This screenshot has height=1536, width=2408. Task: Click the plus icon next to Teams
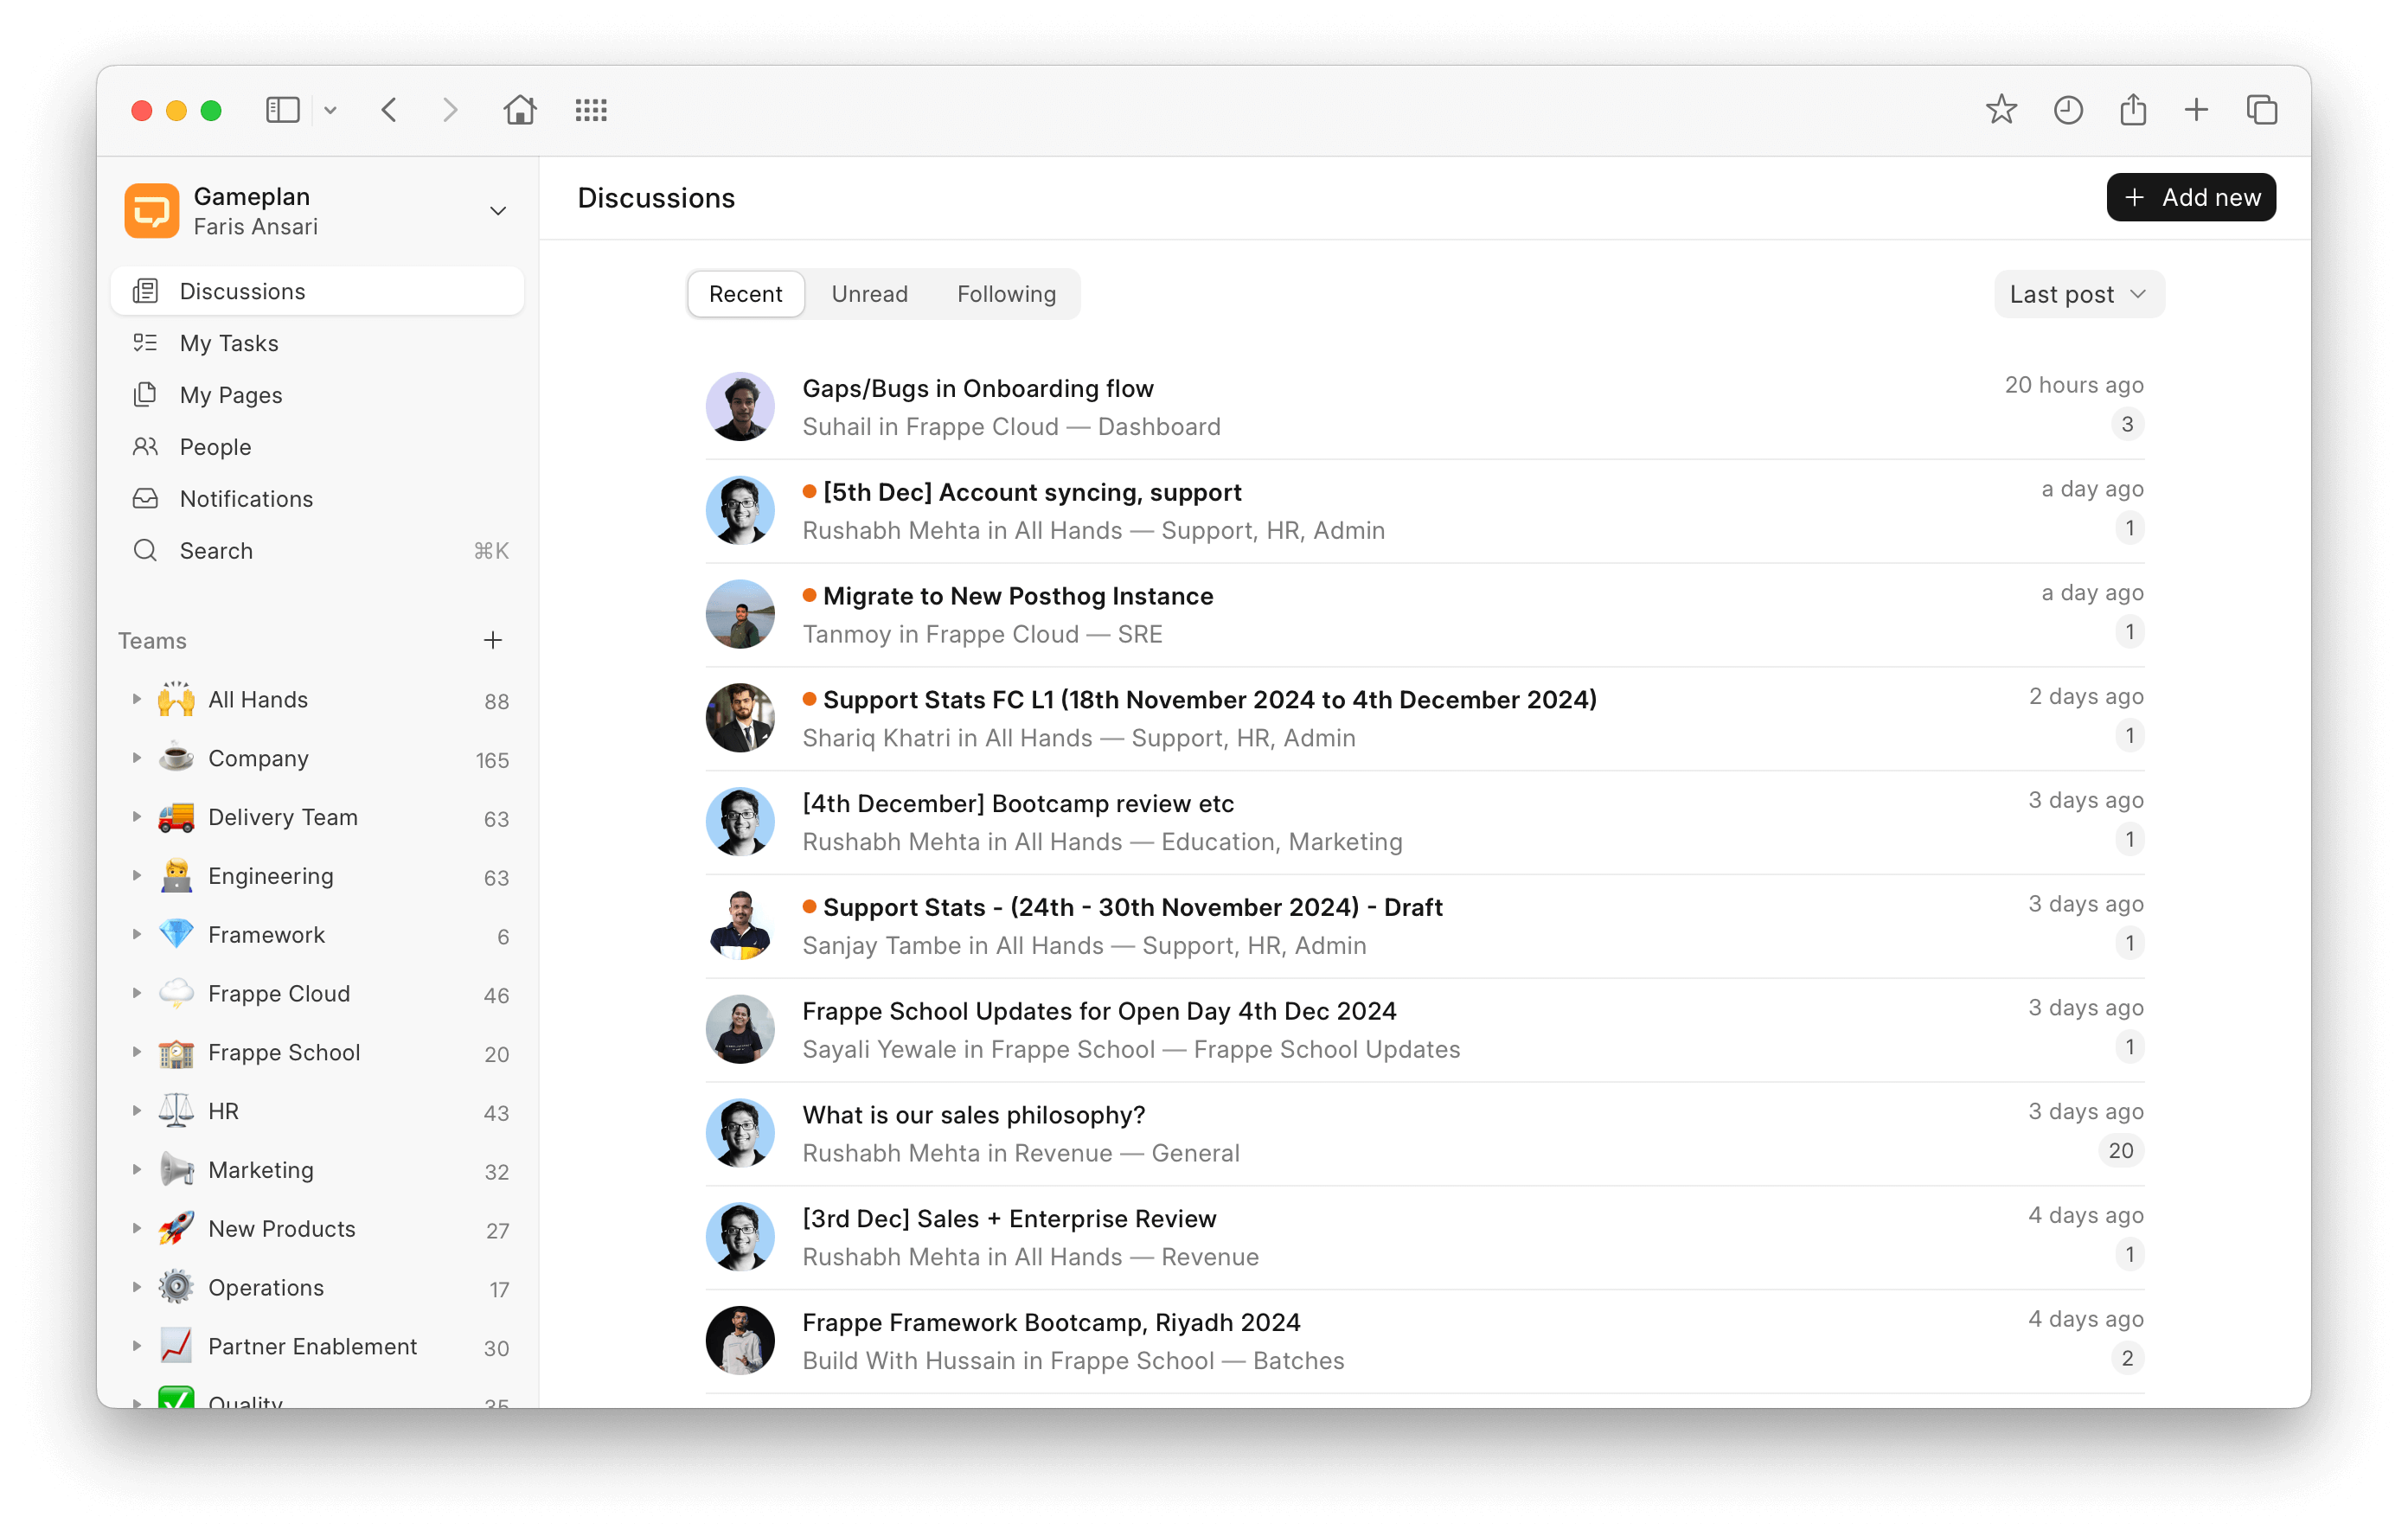pos(492,640)
